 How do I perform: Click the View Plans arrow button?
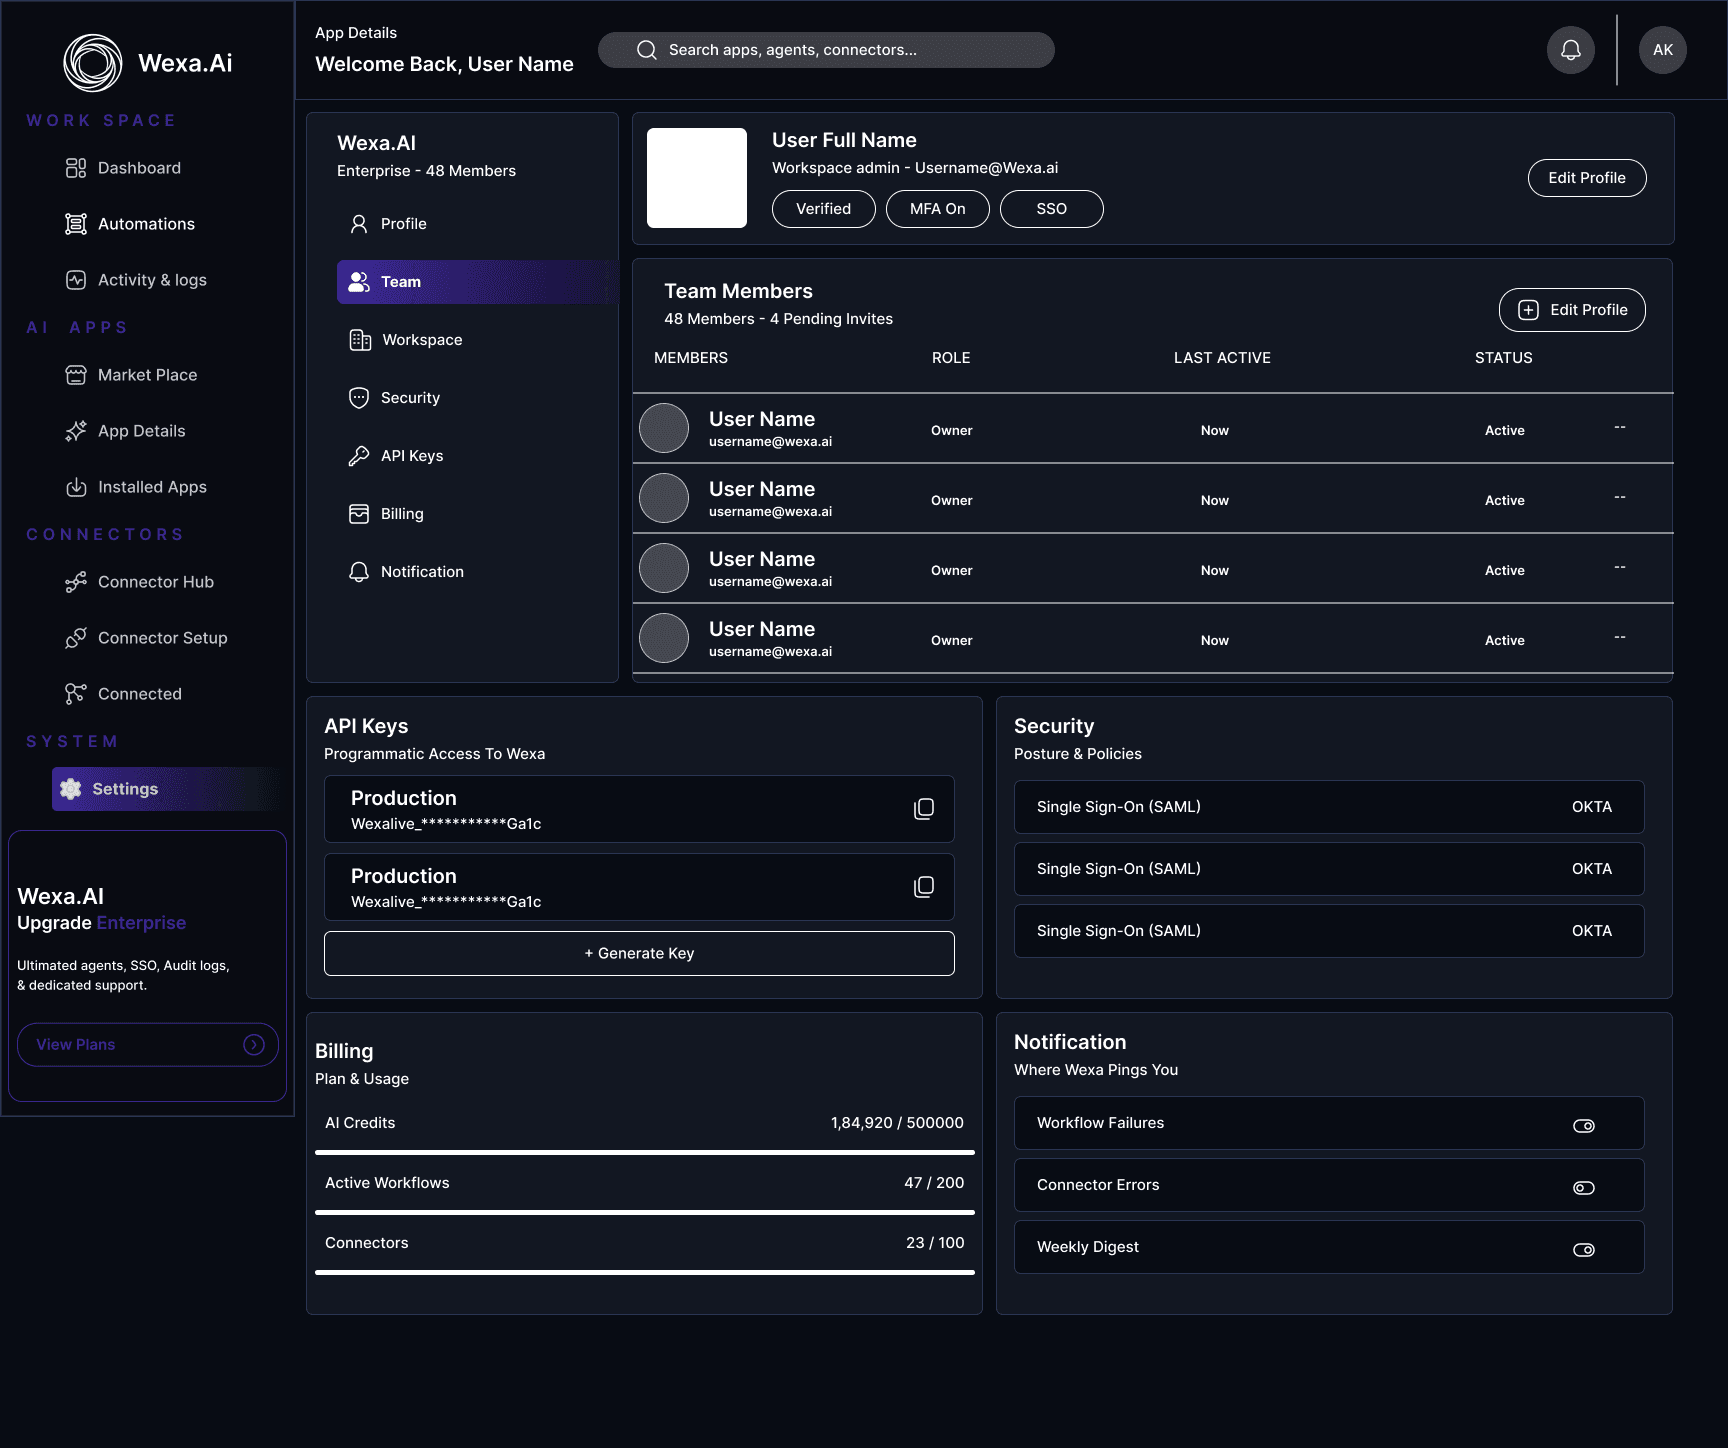(x=254, y=1044)
